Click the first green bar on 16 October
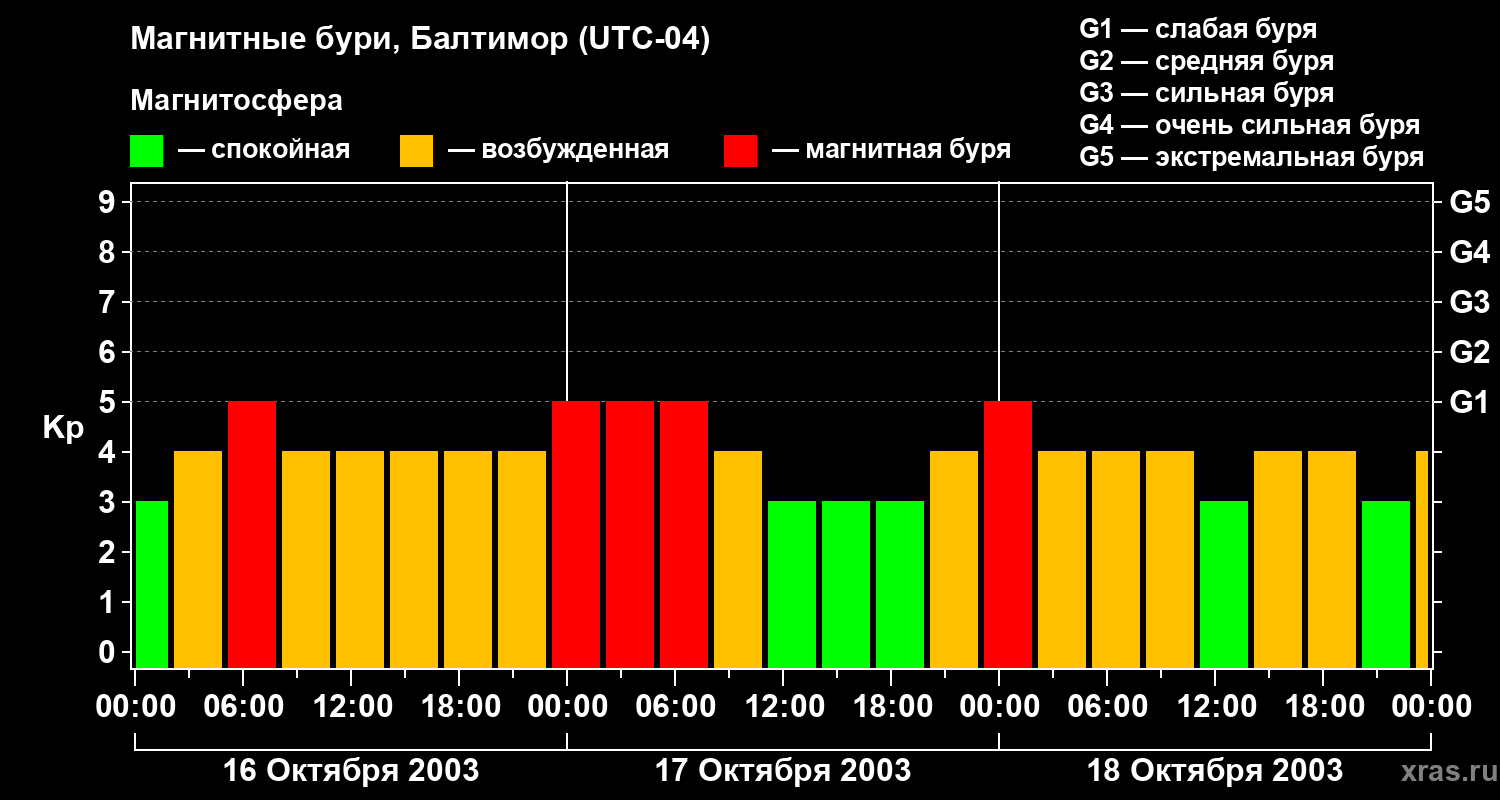This screenshot has height=800, width=1500. [x=152, y=585]
